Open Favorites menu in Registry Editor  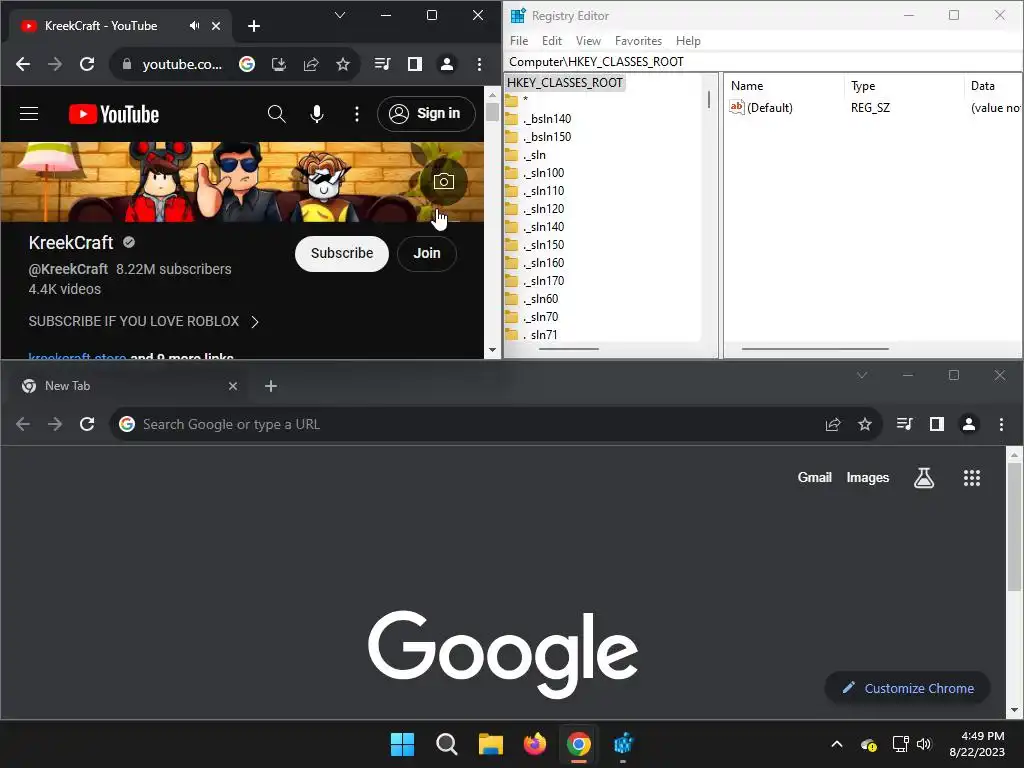(x=639, y=40)
